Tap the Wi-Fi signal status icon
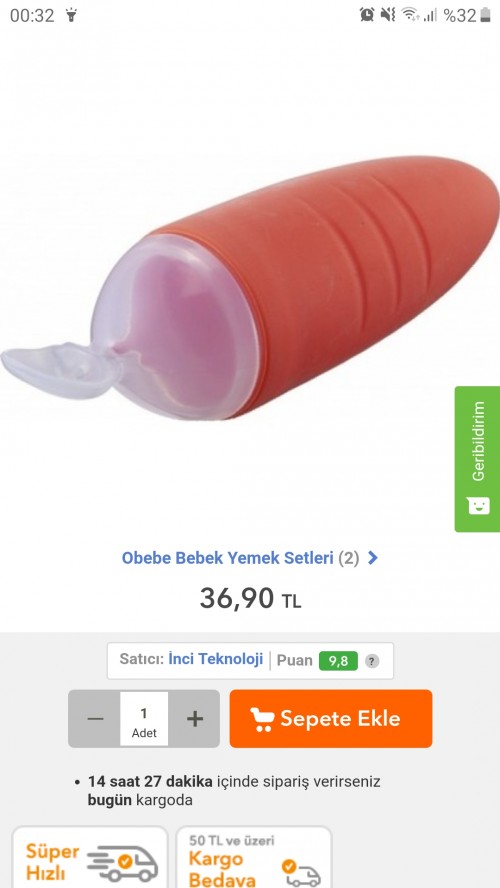Viewport: 500px width, 888px height. [x=410, y=15]
